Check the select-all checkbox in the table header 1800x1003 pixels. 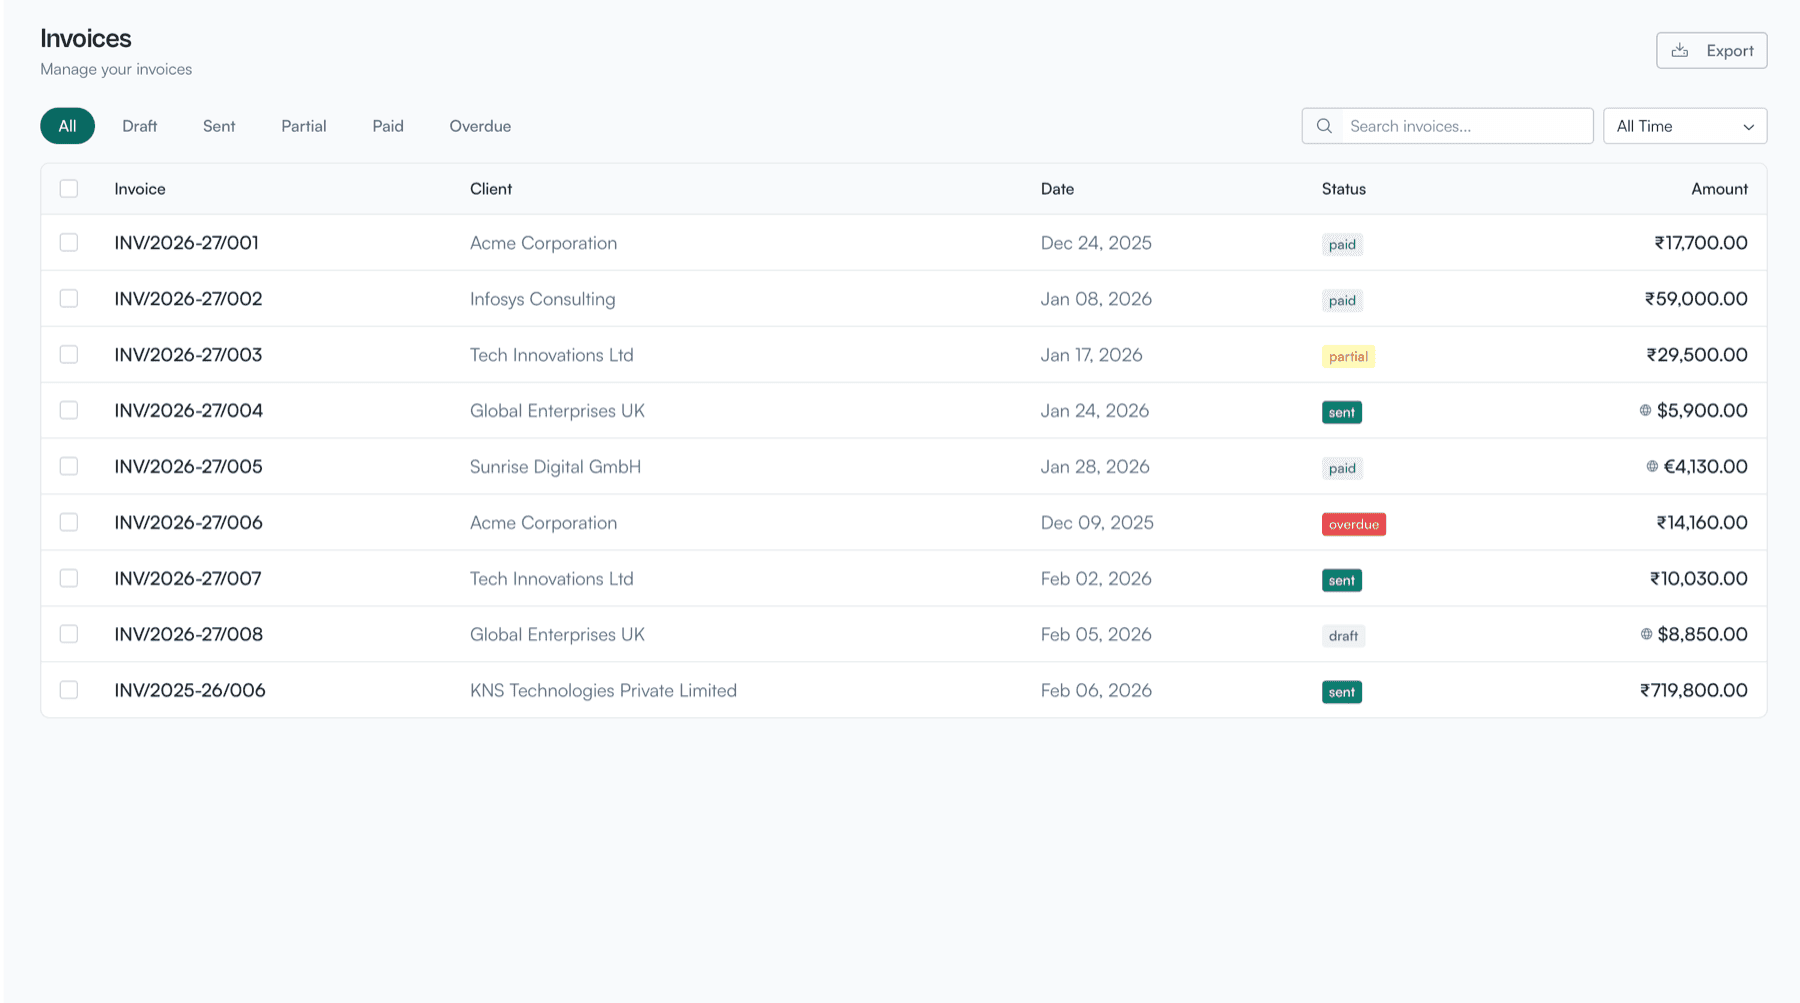[68, 188]
